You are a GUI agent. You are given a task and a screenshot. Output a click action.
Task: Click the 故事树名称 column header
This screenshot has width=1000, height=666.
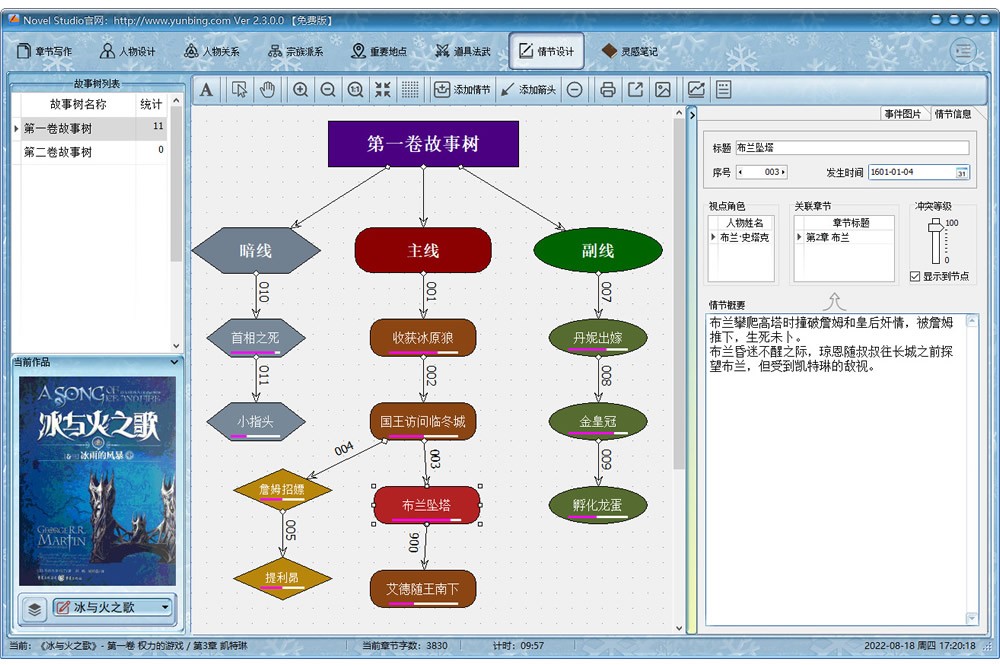coord(78,104)
